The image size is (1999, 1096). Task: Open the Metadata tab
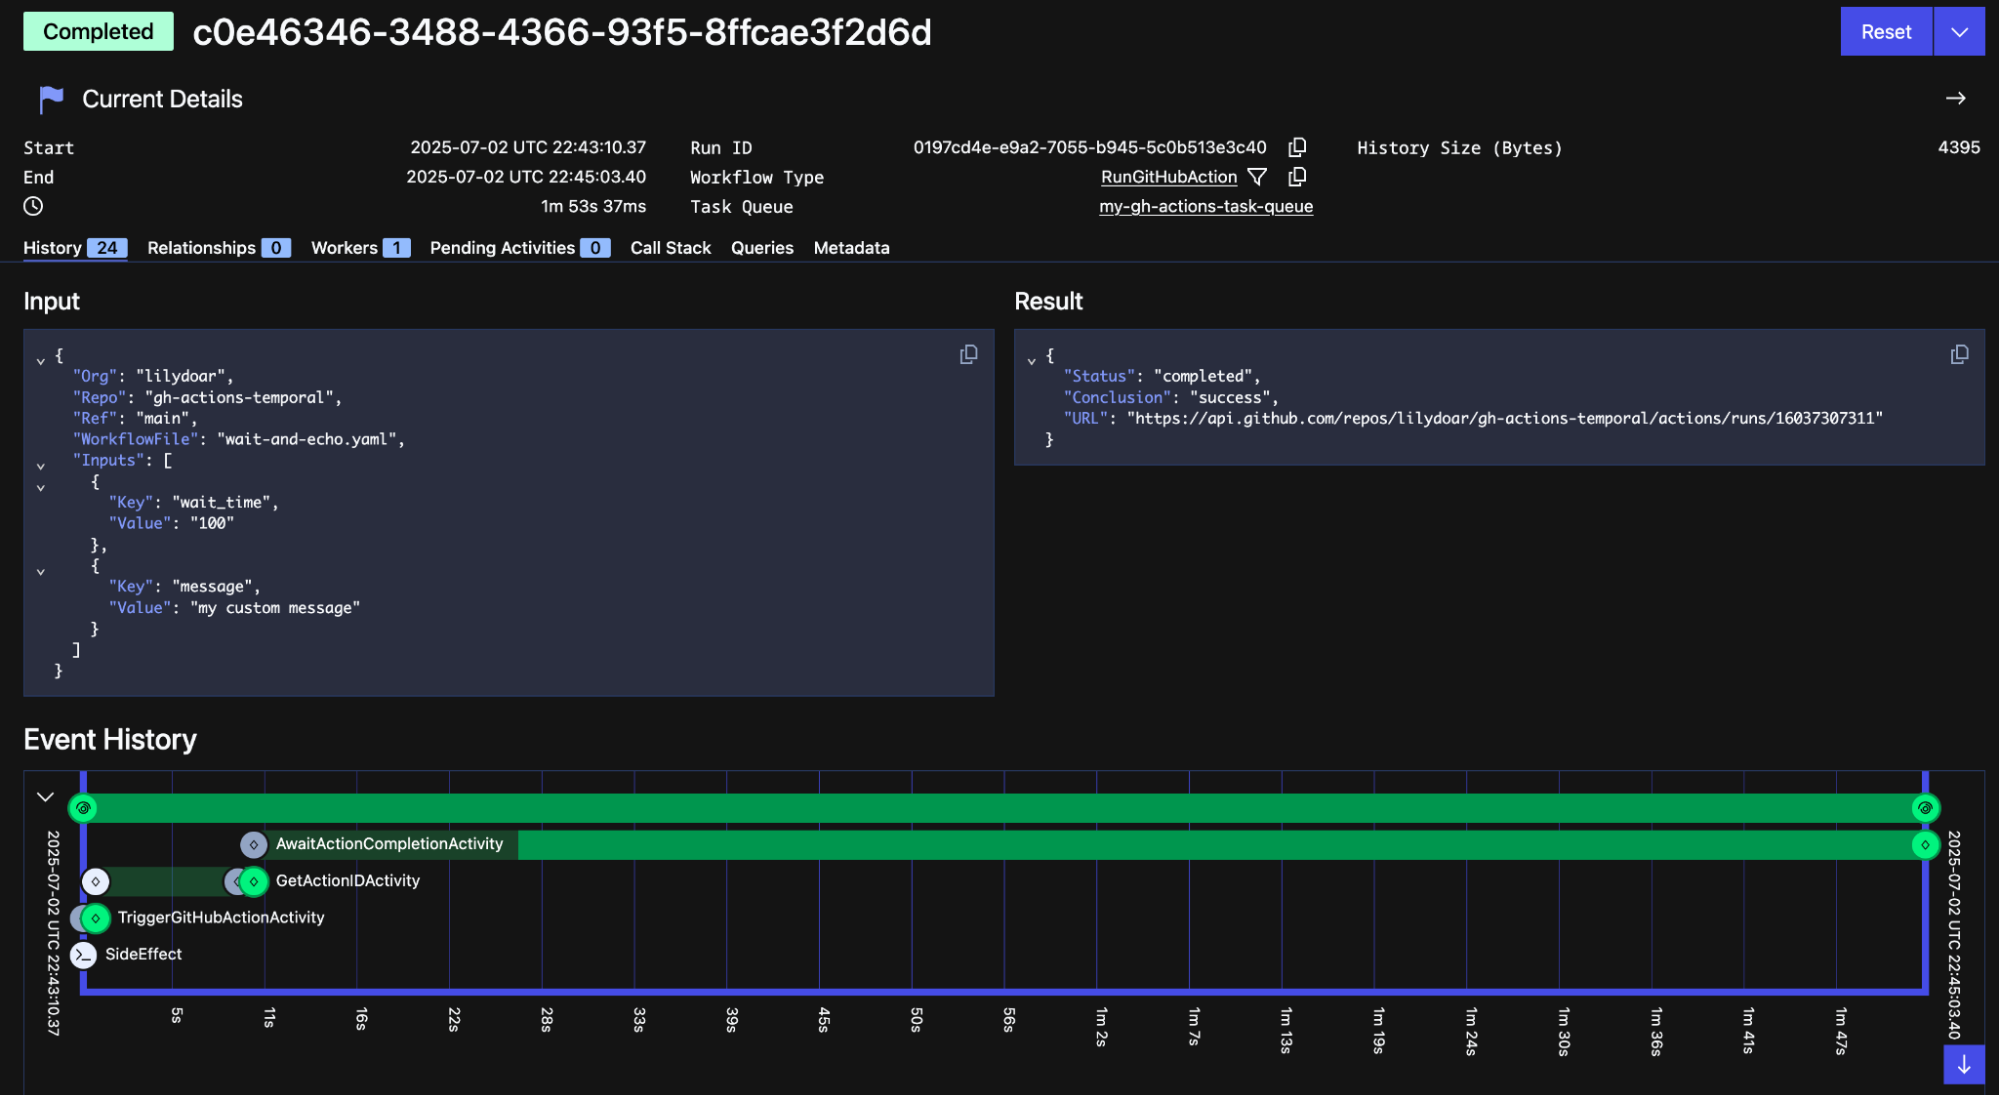[851, 248]
